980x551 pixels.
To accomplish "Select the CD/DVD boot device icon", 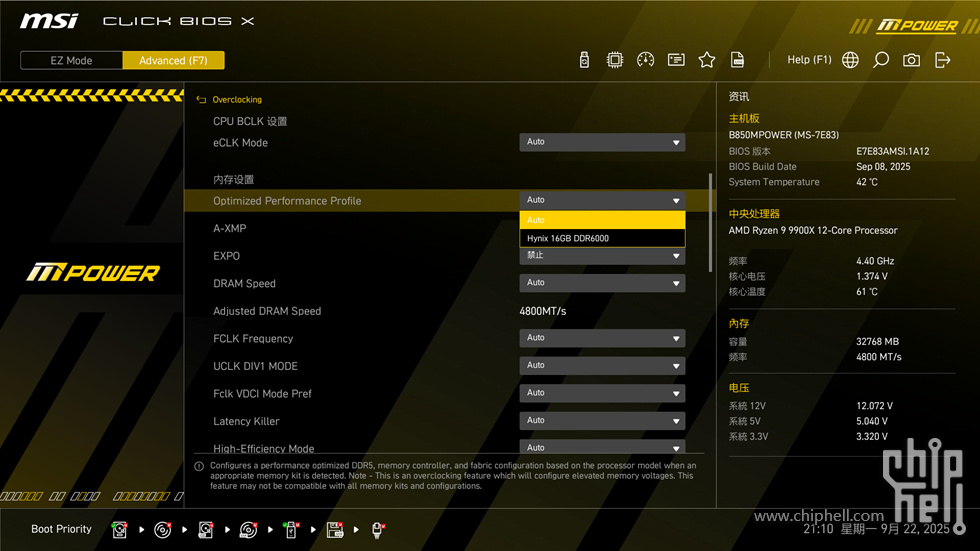I will 162,530.
